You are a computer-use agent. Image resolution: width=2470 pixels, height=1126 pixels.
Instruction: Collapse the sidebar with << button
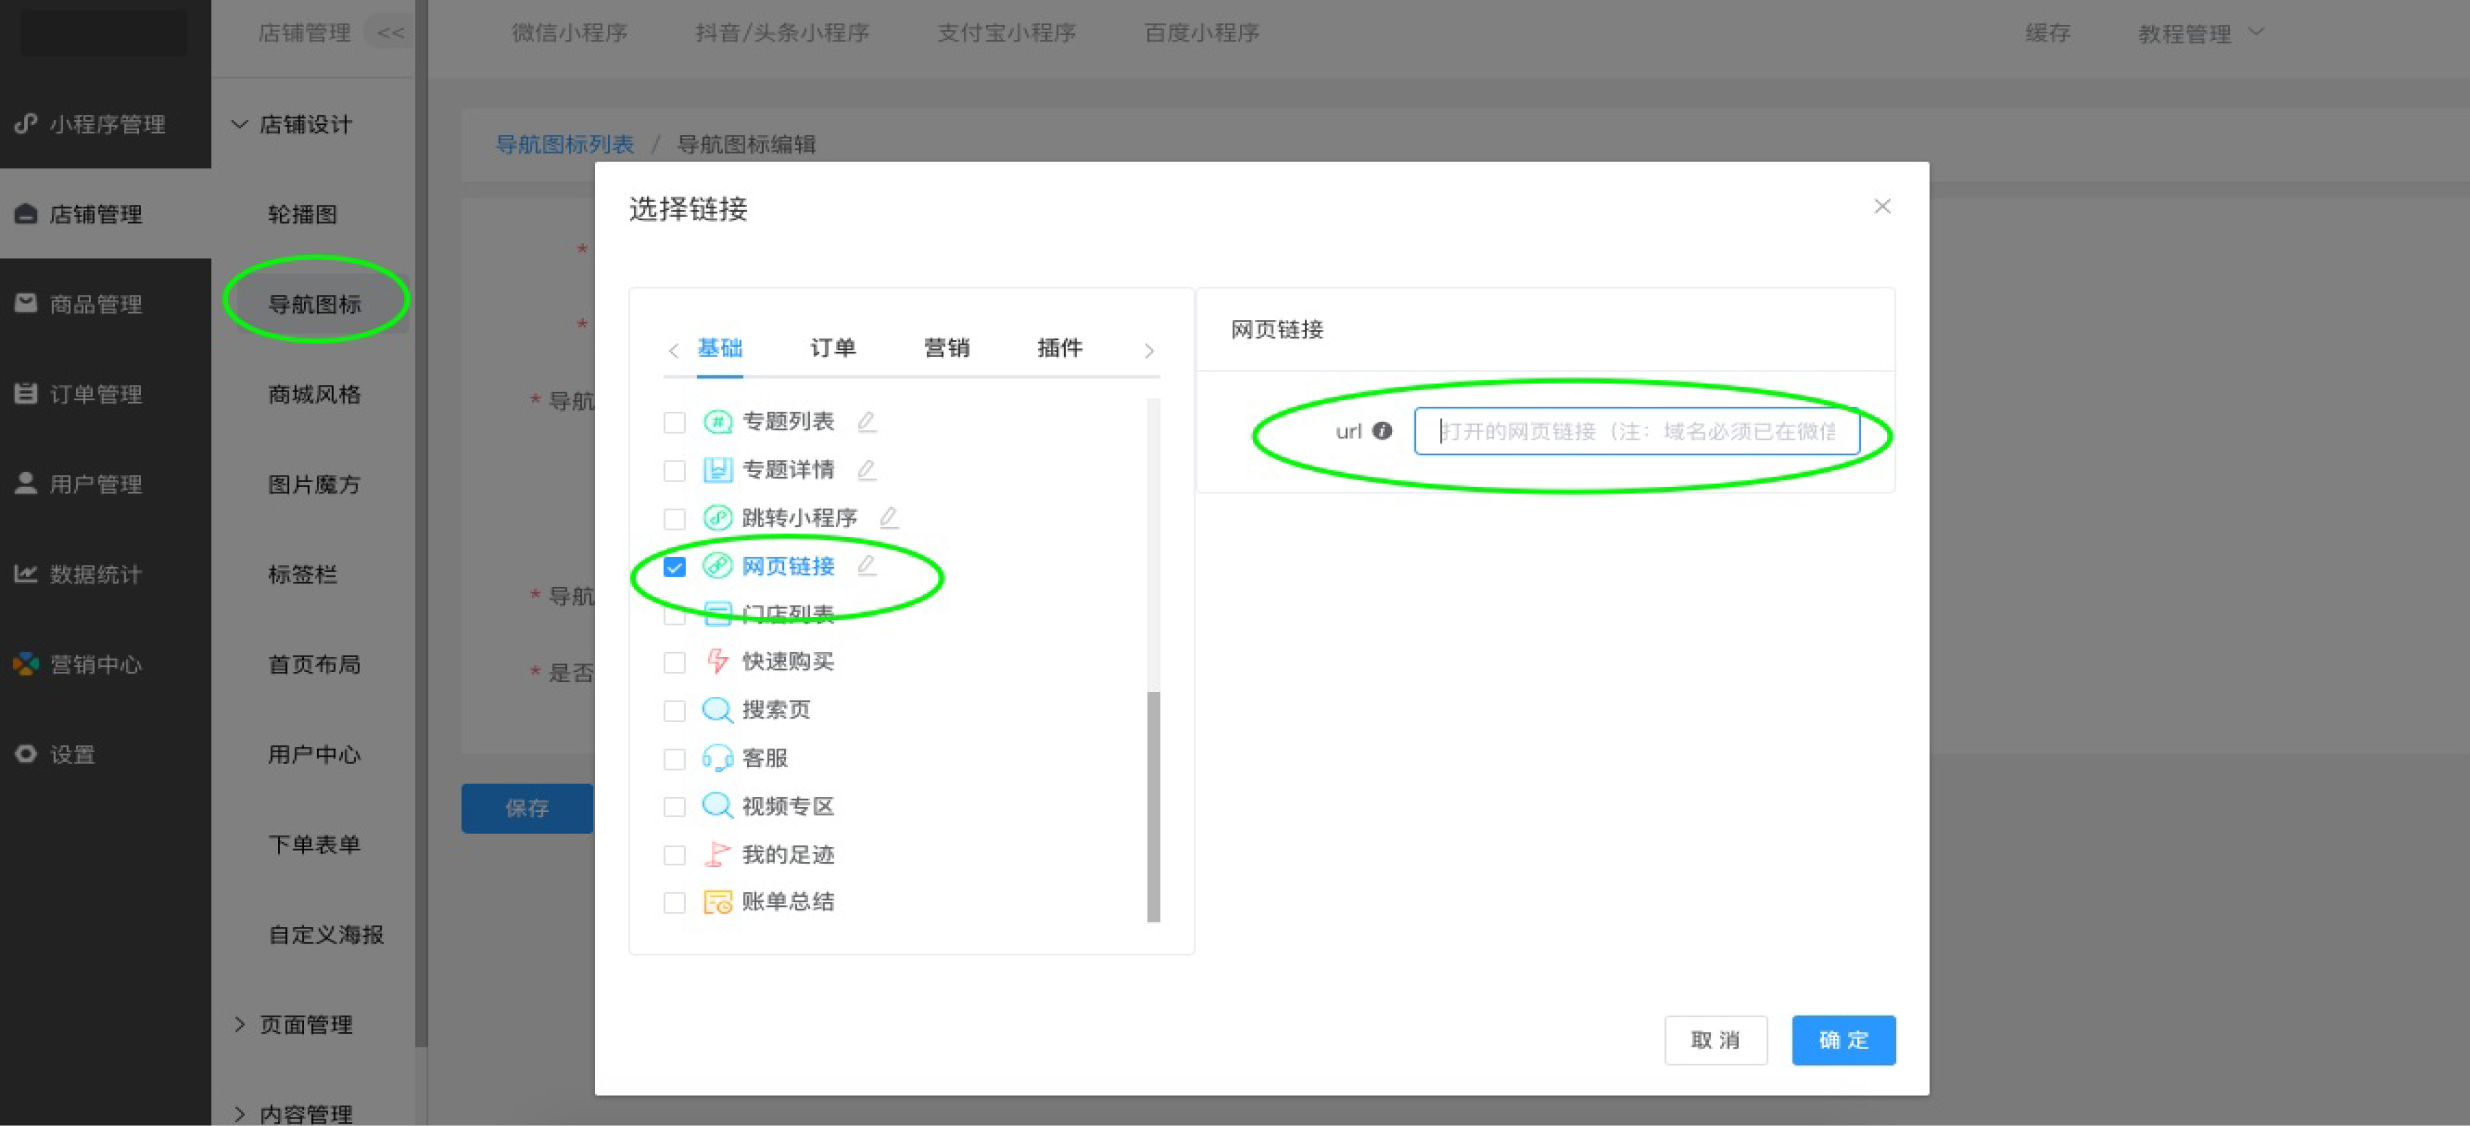(391, 33)
